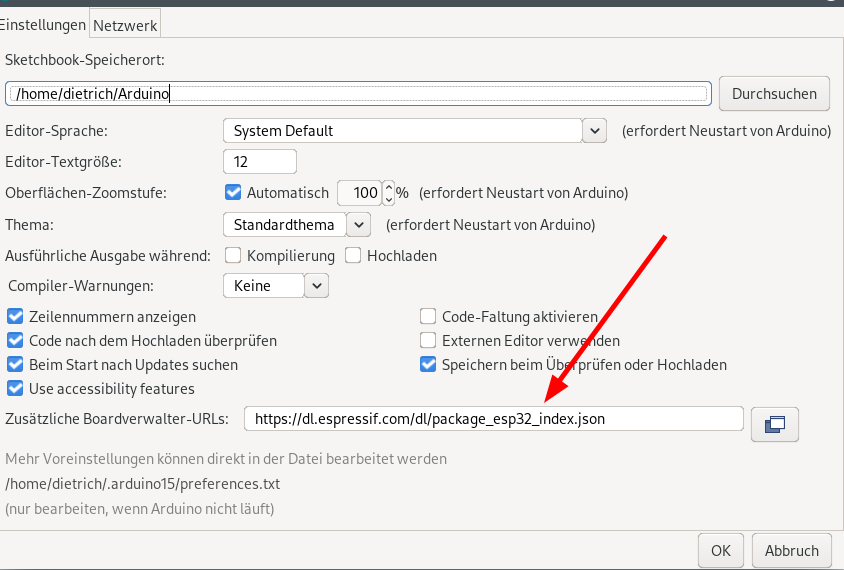
Task: Disable Zeilennummern anzeigen
Action: click(15, 316)
